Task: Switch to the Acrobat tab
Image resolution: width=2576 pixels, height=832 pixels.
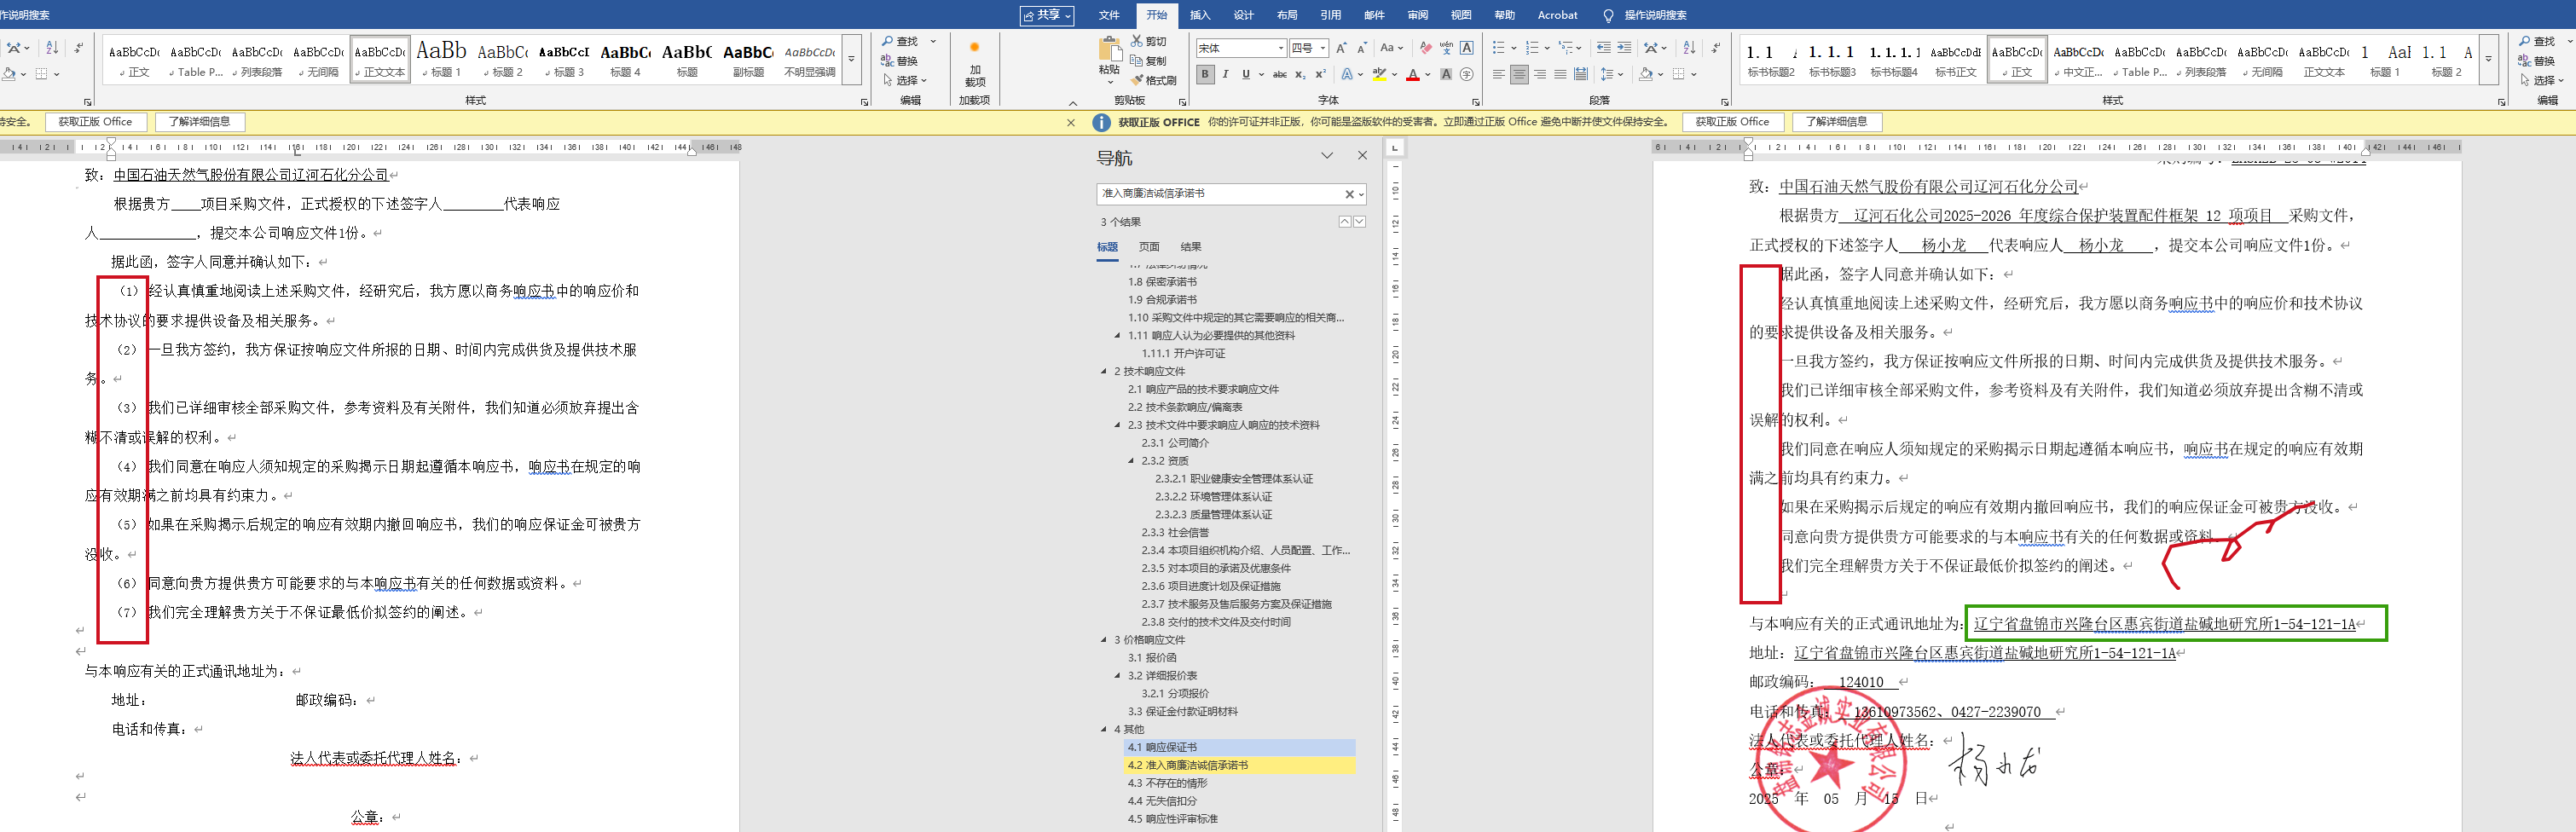Action: (x=1557, y=15)
